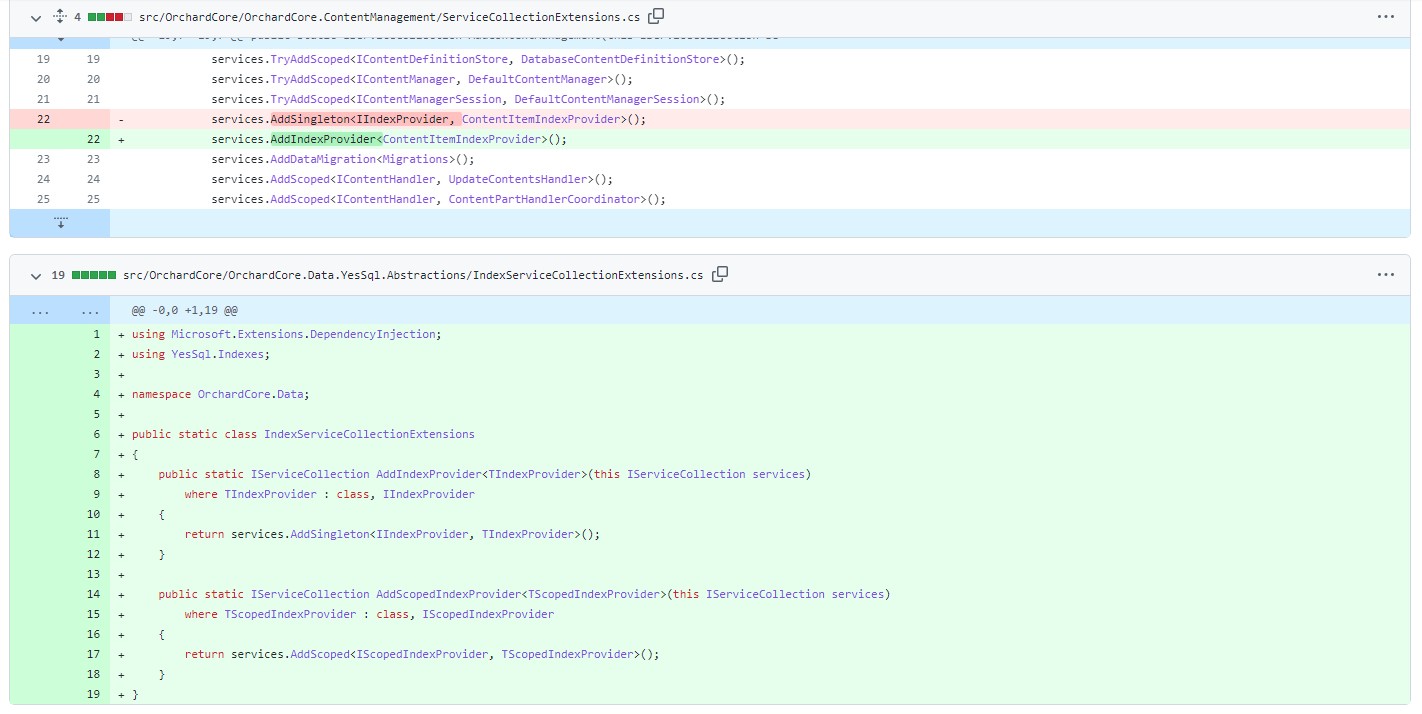Click 'DefaultContentManagerSession' on line 21
Viewport: 1422px width, 714px height.
click(x=607, y=99)
